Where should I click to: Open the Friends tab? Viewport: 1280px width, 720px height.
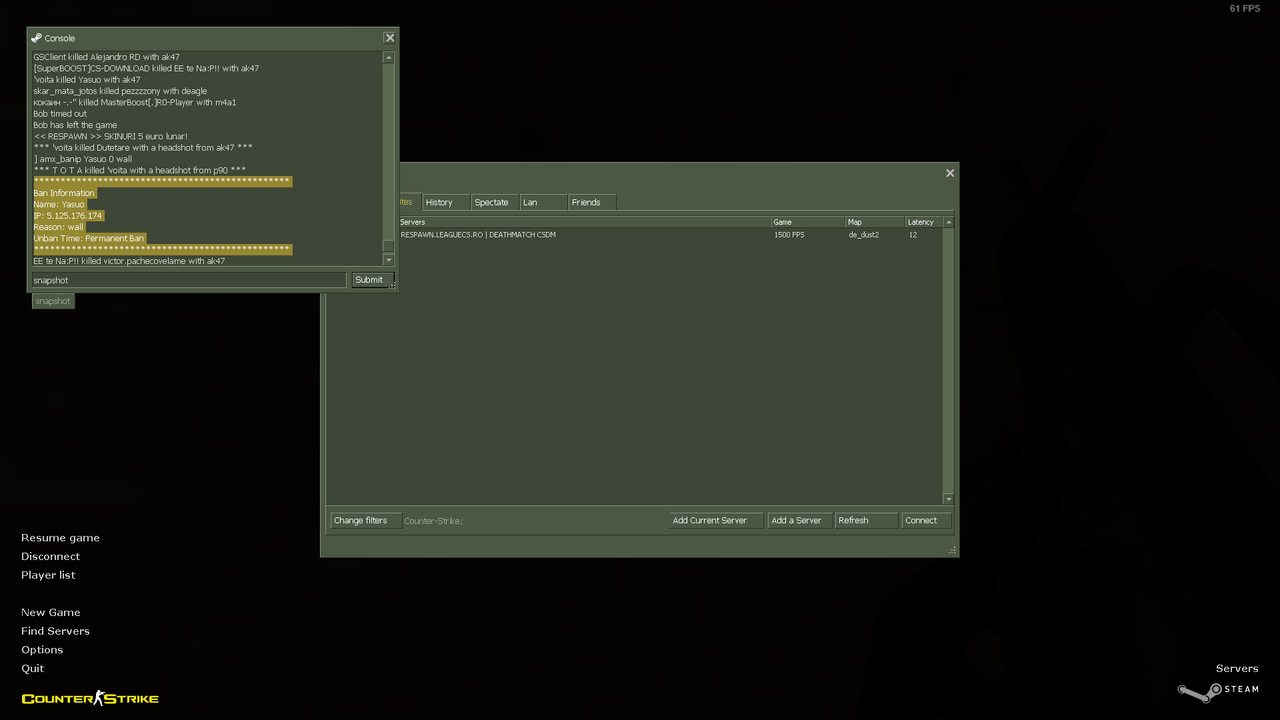[x=592, y=202]
